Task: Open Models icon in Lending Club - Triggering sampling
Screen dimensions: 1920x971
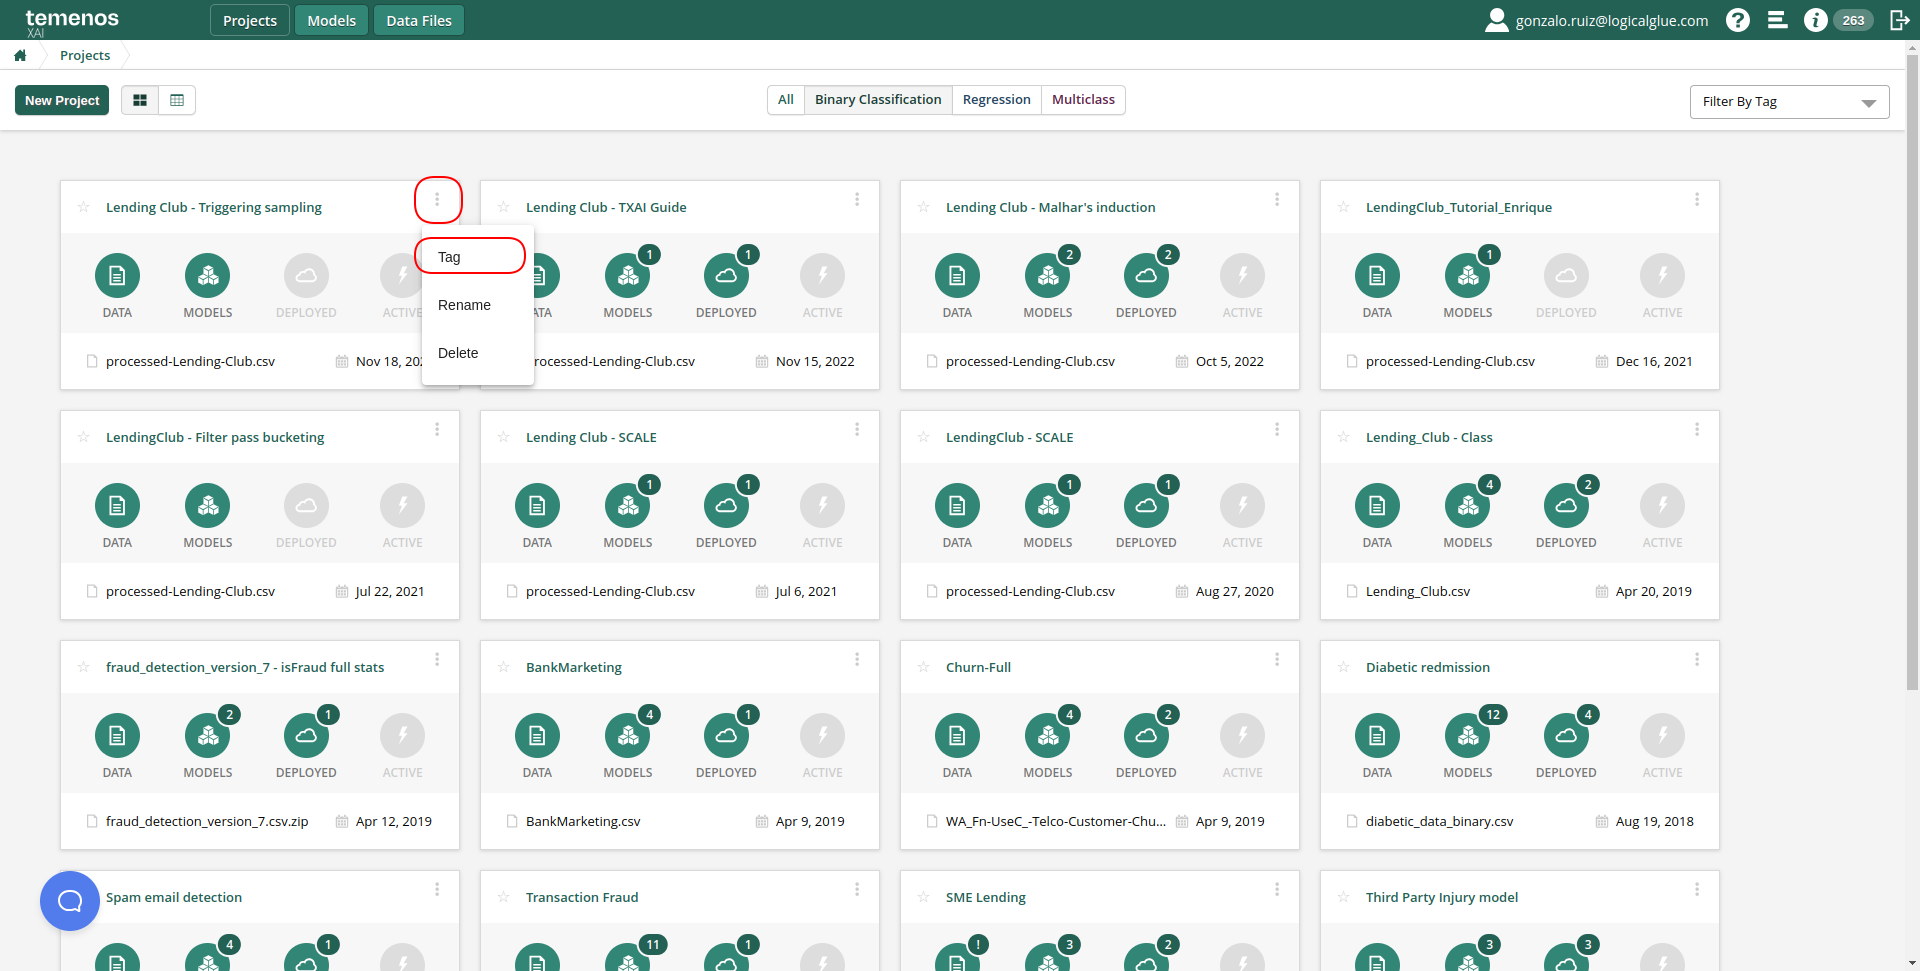Action: [x=208, y=276]
